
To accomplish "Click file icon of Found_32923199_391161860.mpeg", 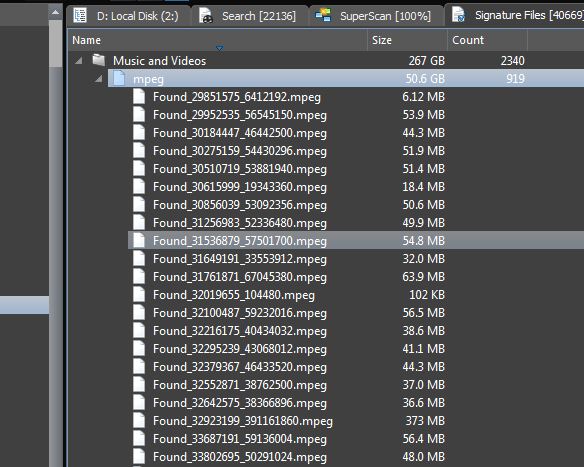I will coord(139,420).
